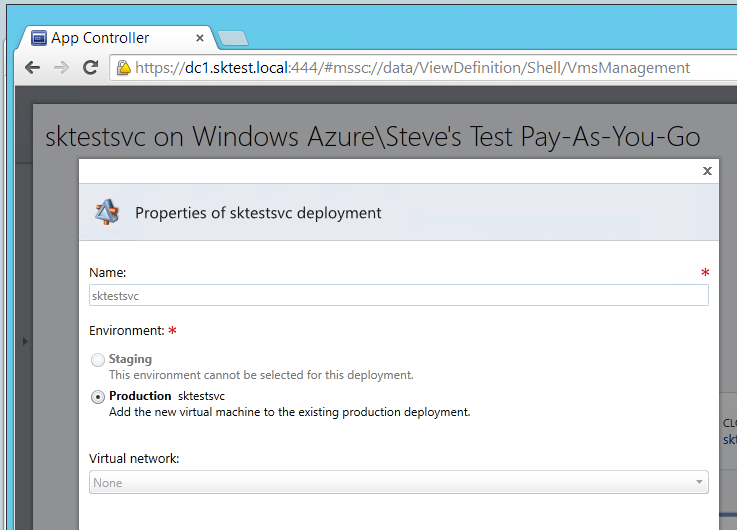Click the SSL warning padlock icon
The image size is (737, 530).
(x=124, y=68)
